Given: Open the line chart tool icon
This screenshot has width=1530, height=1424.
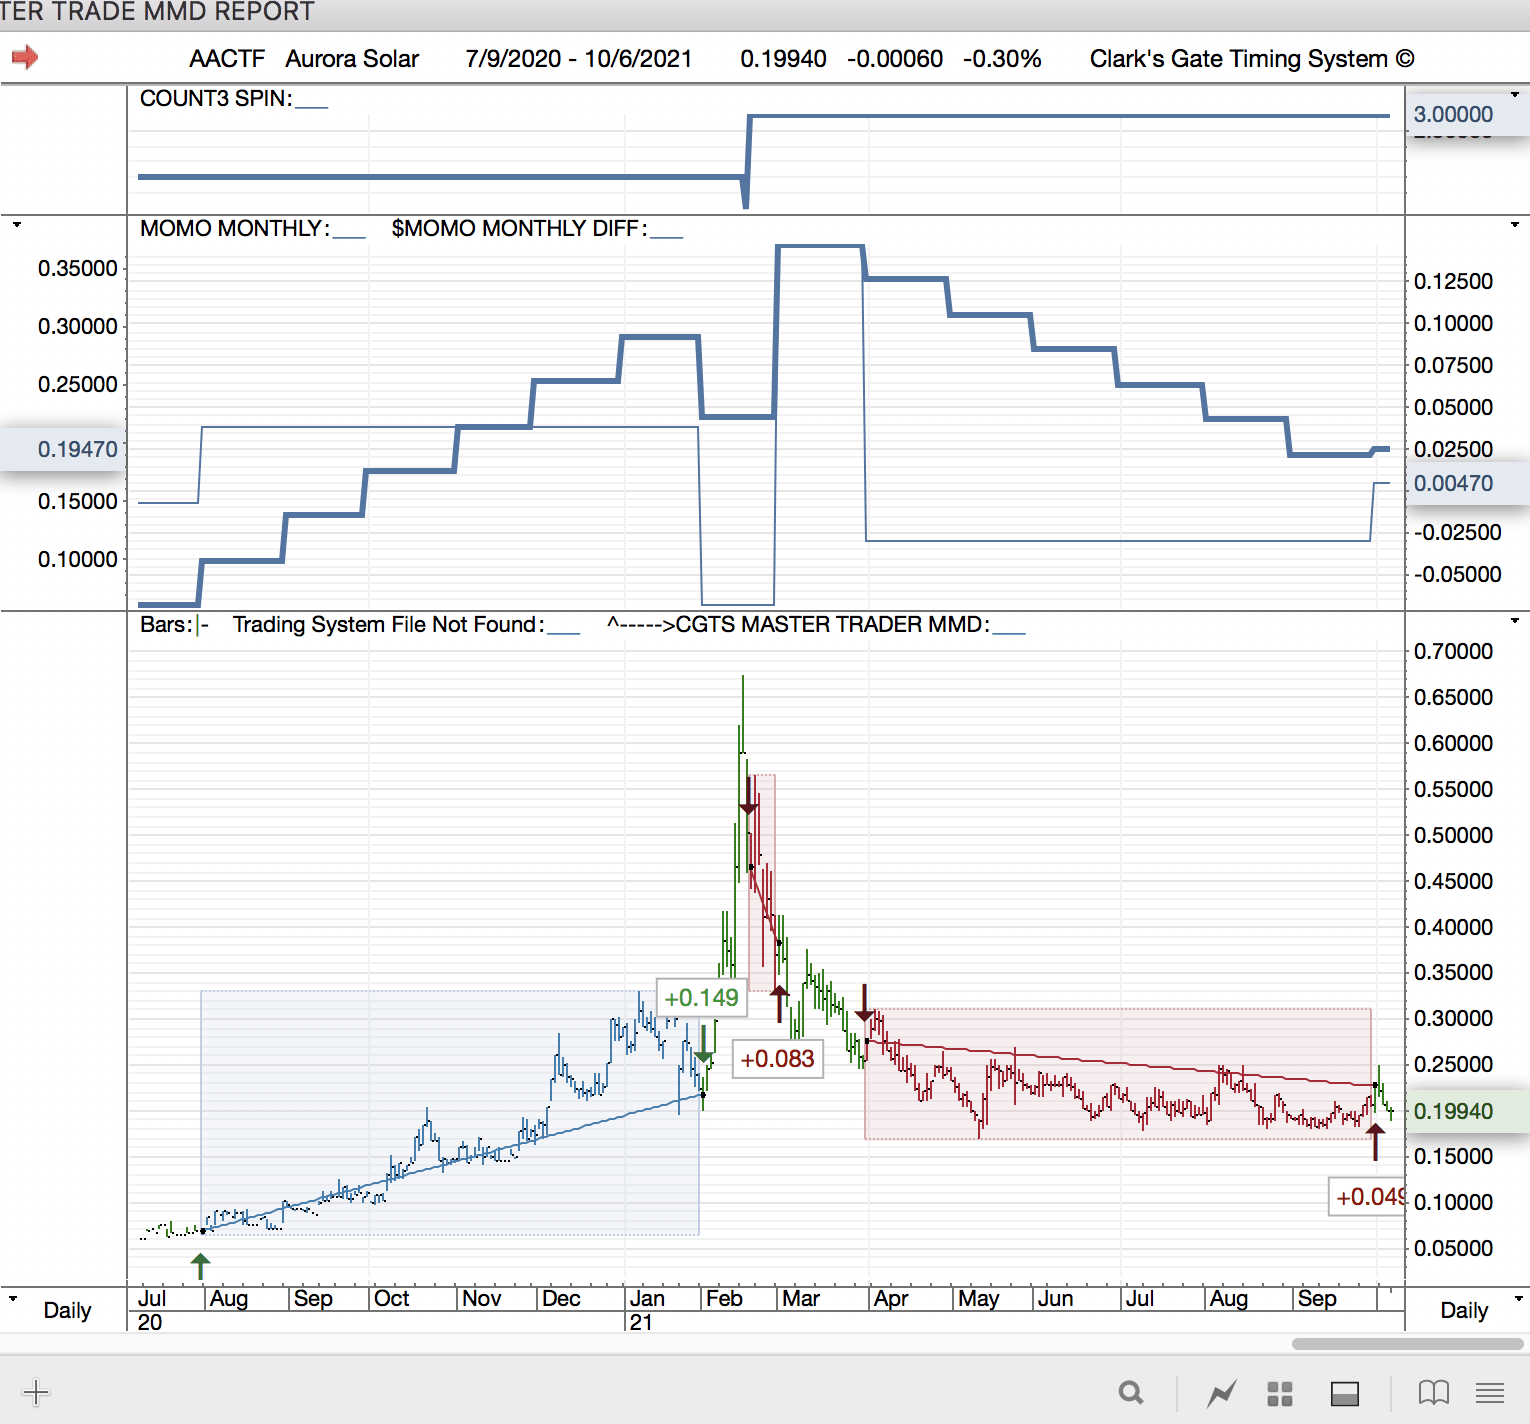Looking at the screenshot, I should (x=1221, y=1392).
